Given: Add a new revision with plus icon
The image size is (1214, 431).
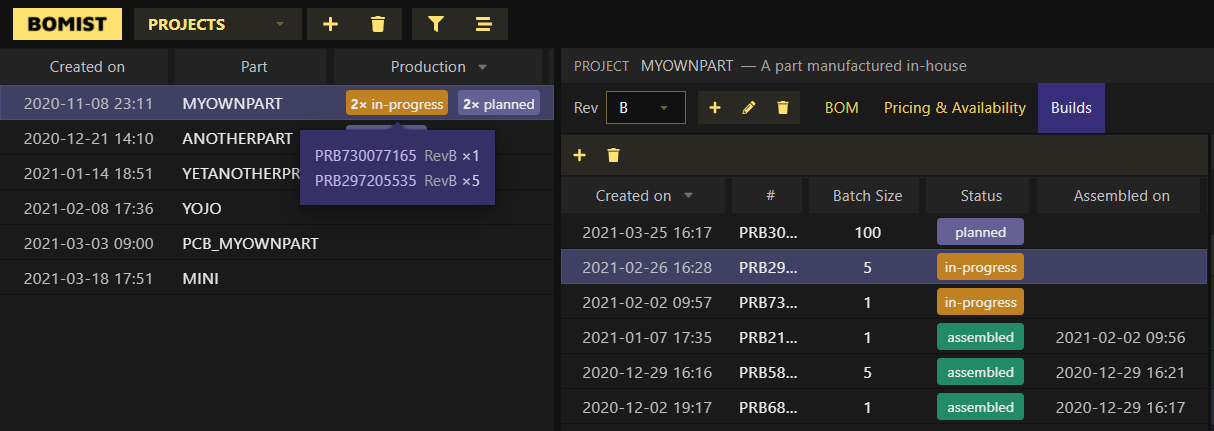Looking at the screenshot, I should point(715,108).
